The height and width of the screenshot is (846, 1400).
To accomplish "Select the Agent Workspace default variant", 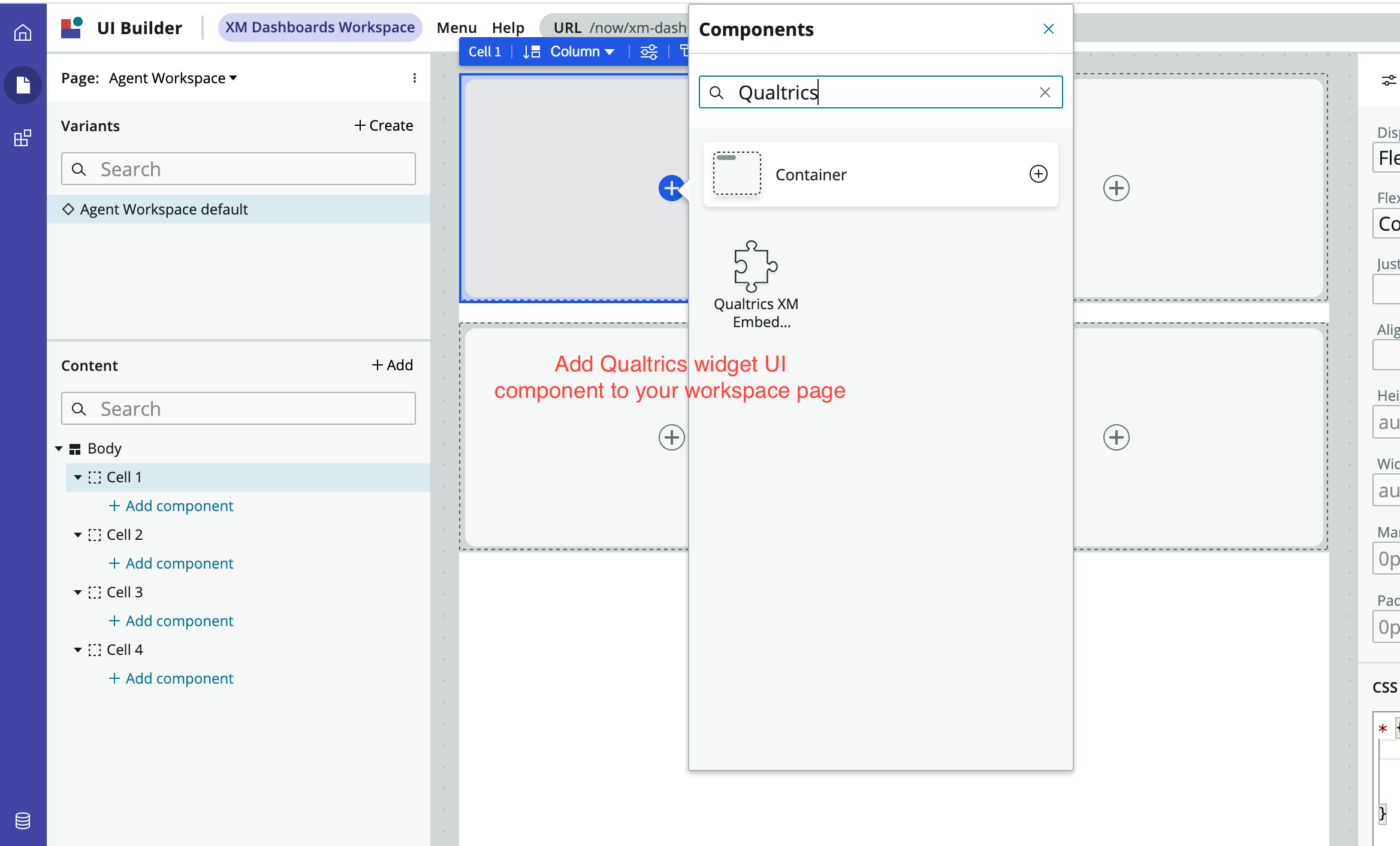I will point(163,209).
